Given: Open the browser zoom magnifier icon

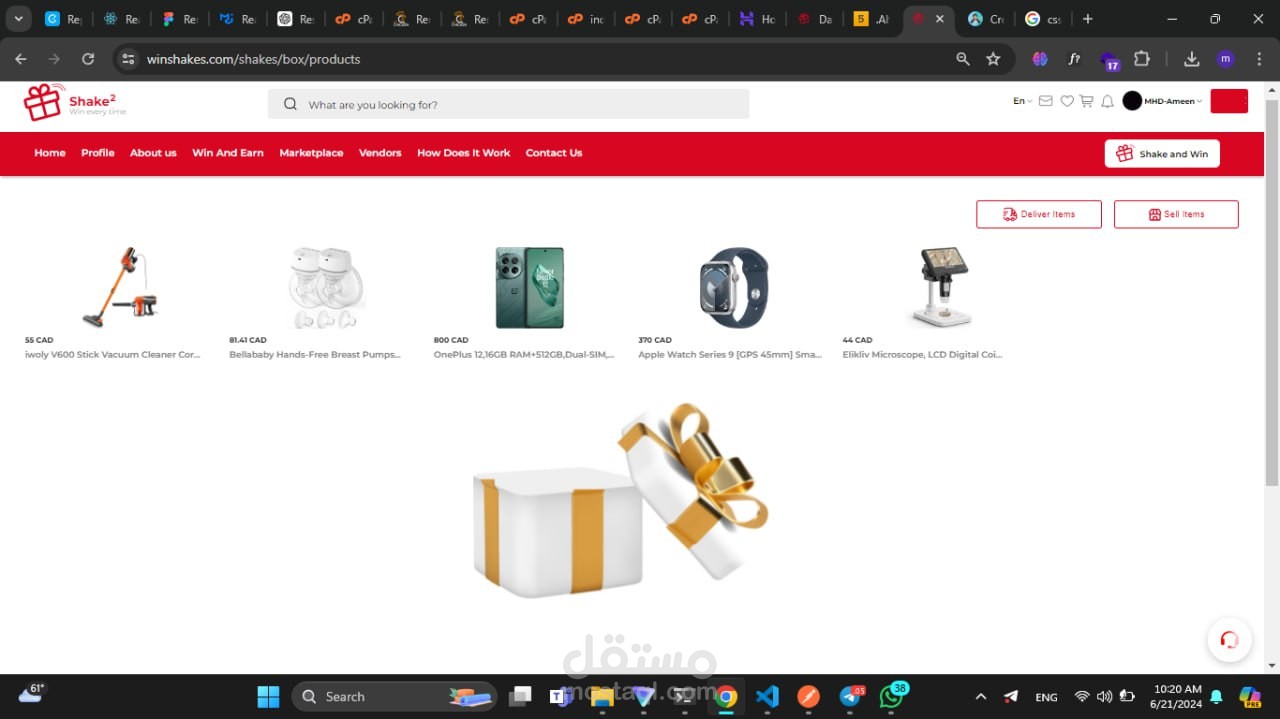Looking at the screenshot, I should click(x=963, y=59).
